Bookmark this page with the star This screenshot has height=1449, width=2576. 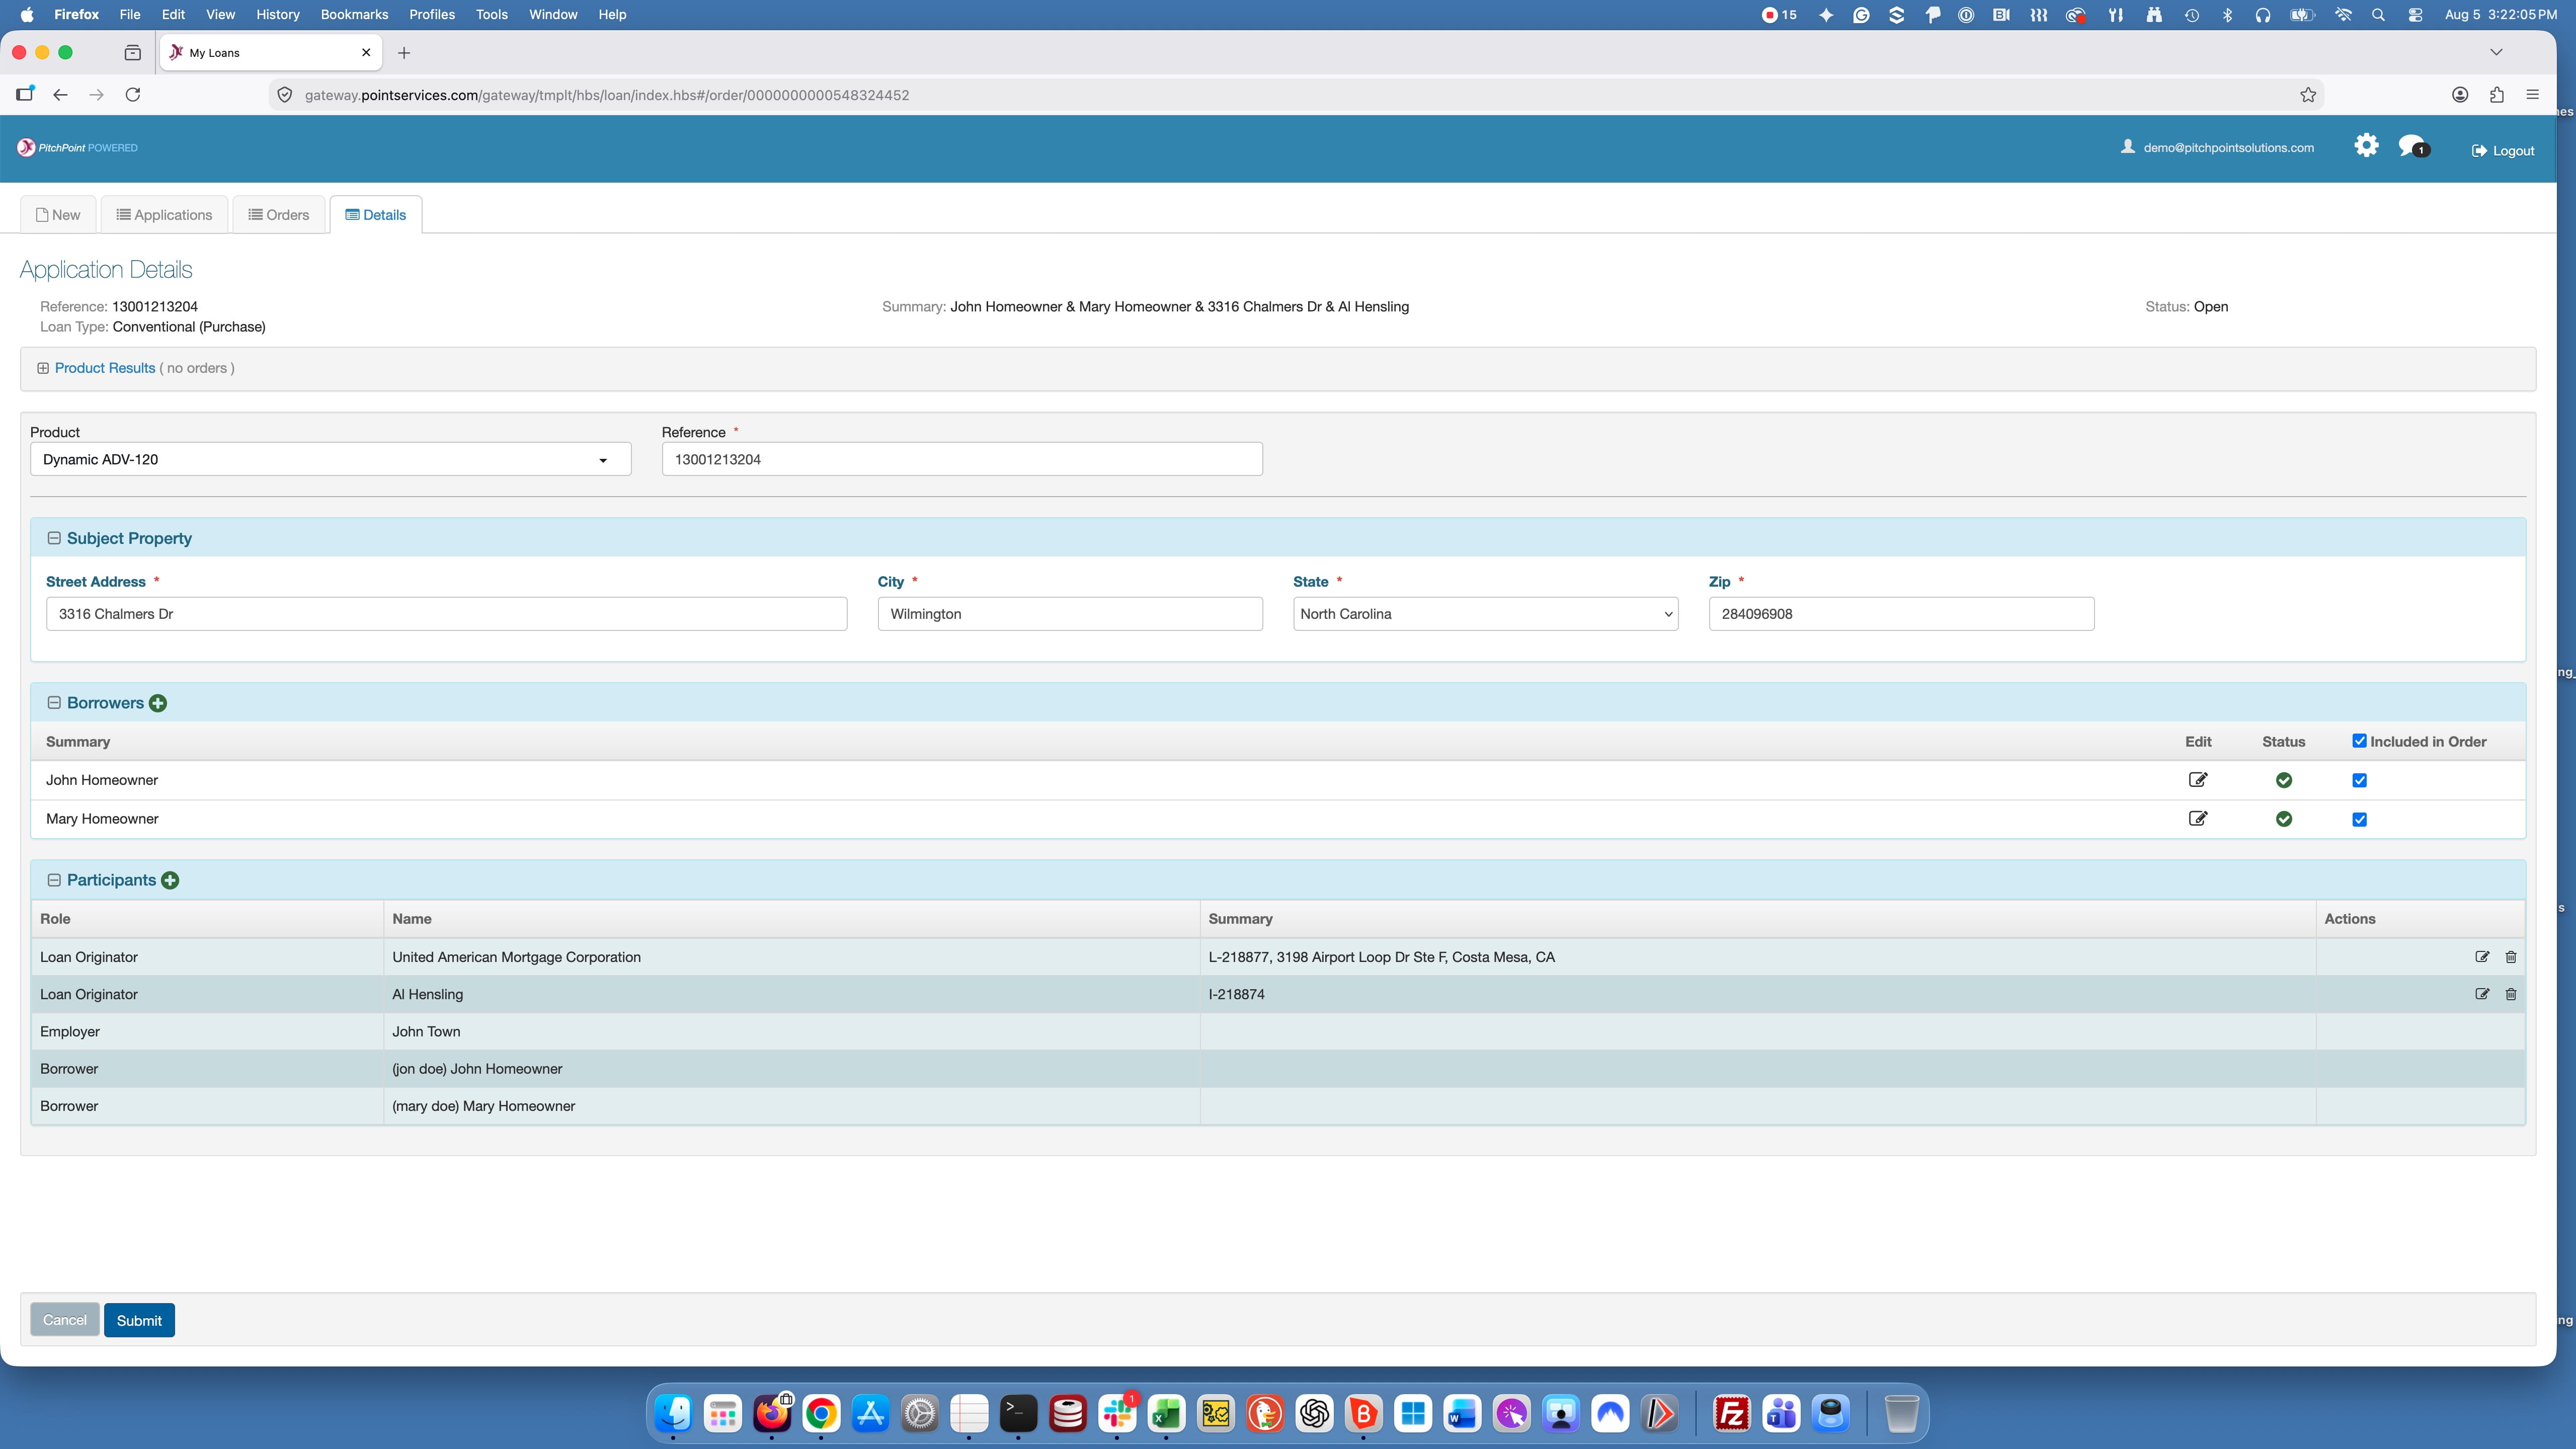click(x=2308, y=95)
